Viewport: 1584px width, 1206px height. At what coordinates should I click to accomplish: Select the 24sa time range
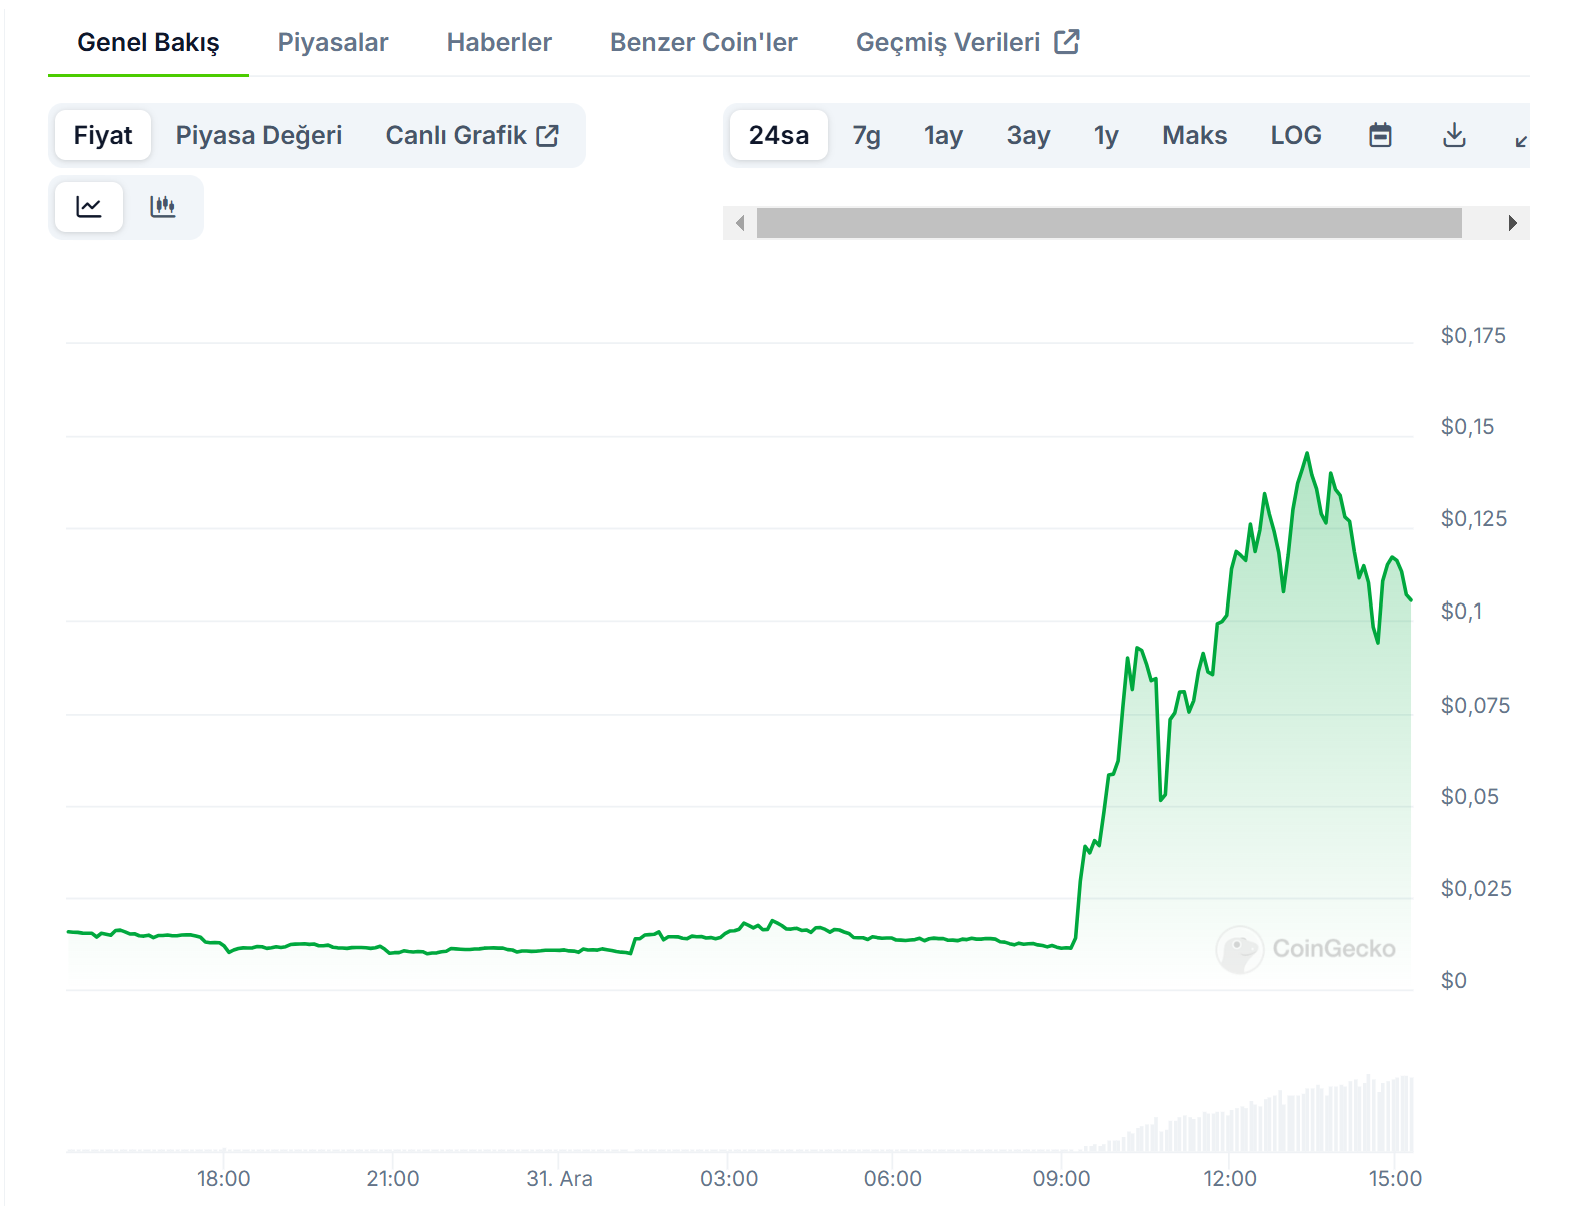778,135
